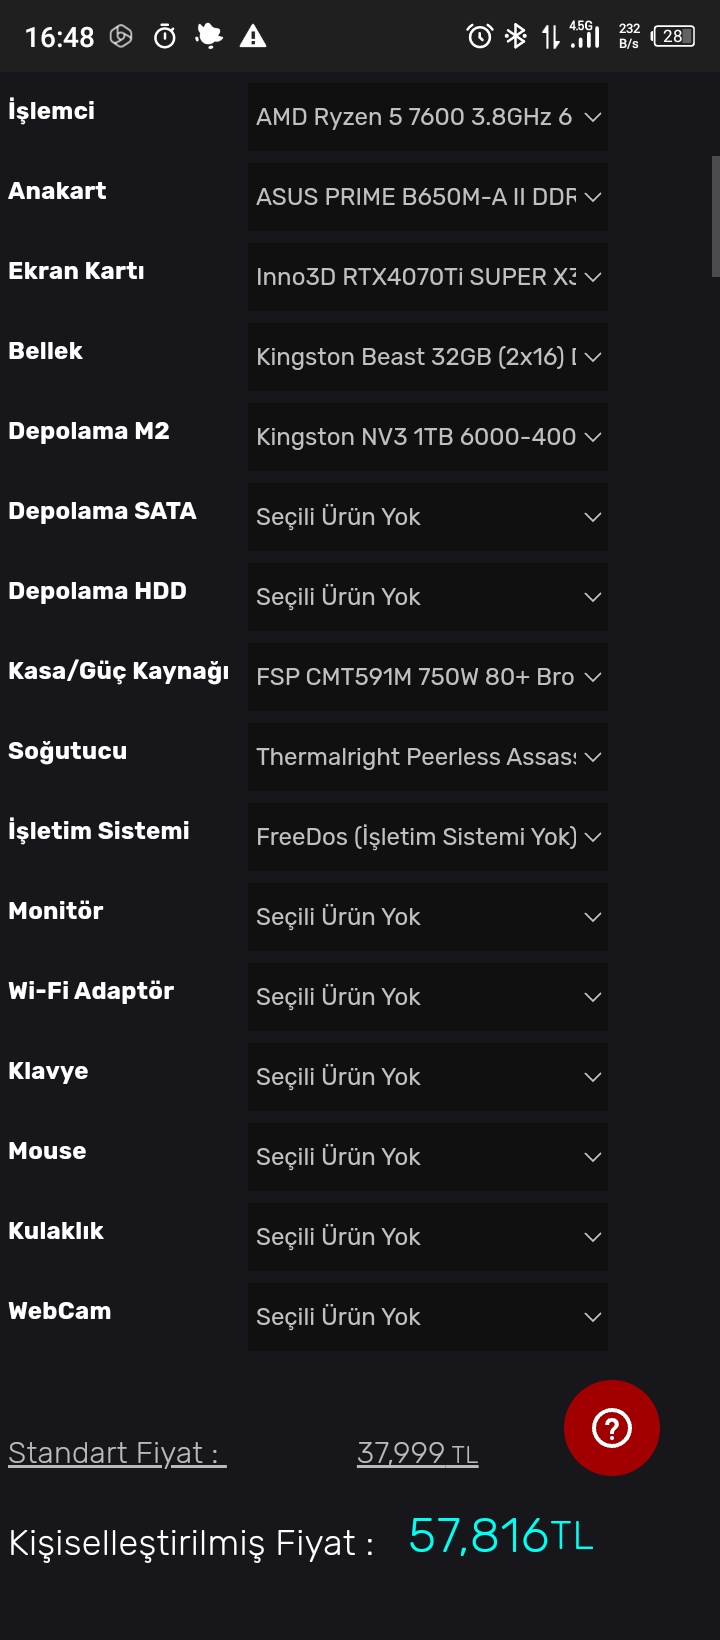This screenshot has width=720, height=1640.
Task: Tap the battery level indicator
Action: [x=673, y=37]
